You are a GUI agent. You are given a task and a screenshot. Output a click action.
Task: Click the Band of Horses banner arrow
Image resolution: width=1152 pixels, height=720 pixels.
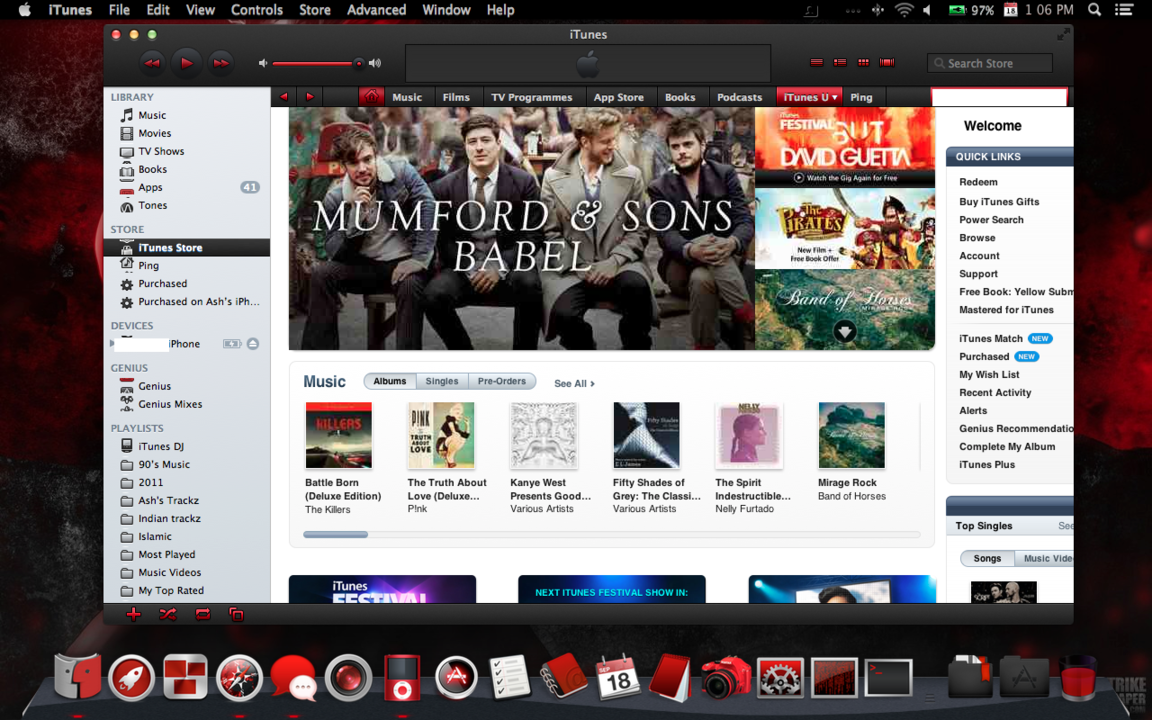[845, 331]
